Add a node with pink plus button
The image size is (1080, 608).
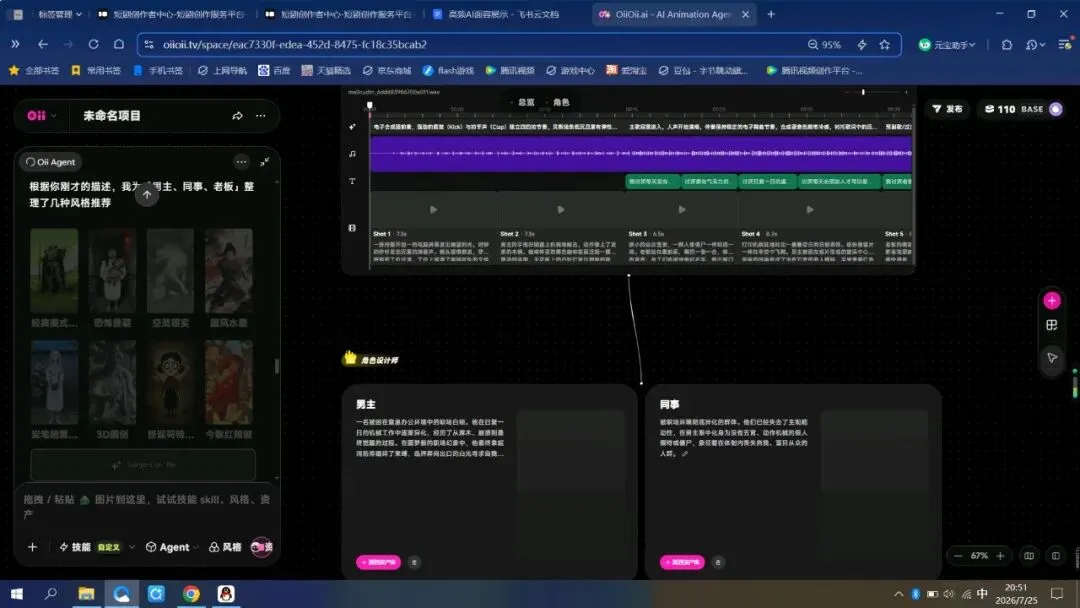click(1052, 300)
